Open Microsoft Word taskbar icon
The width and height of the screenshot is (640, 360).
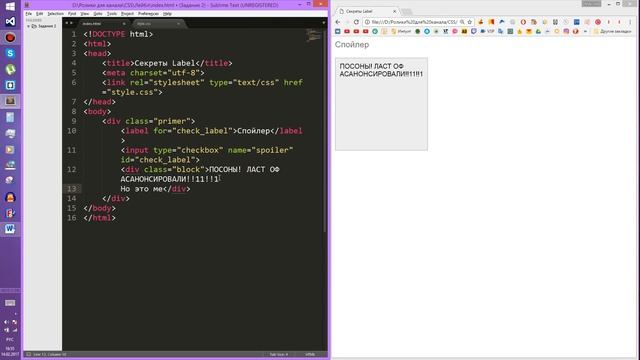[x=10, y=229]
